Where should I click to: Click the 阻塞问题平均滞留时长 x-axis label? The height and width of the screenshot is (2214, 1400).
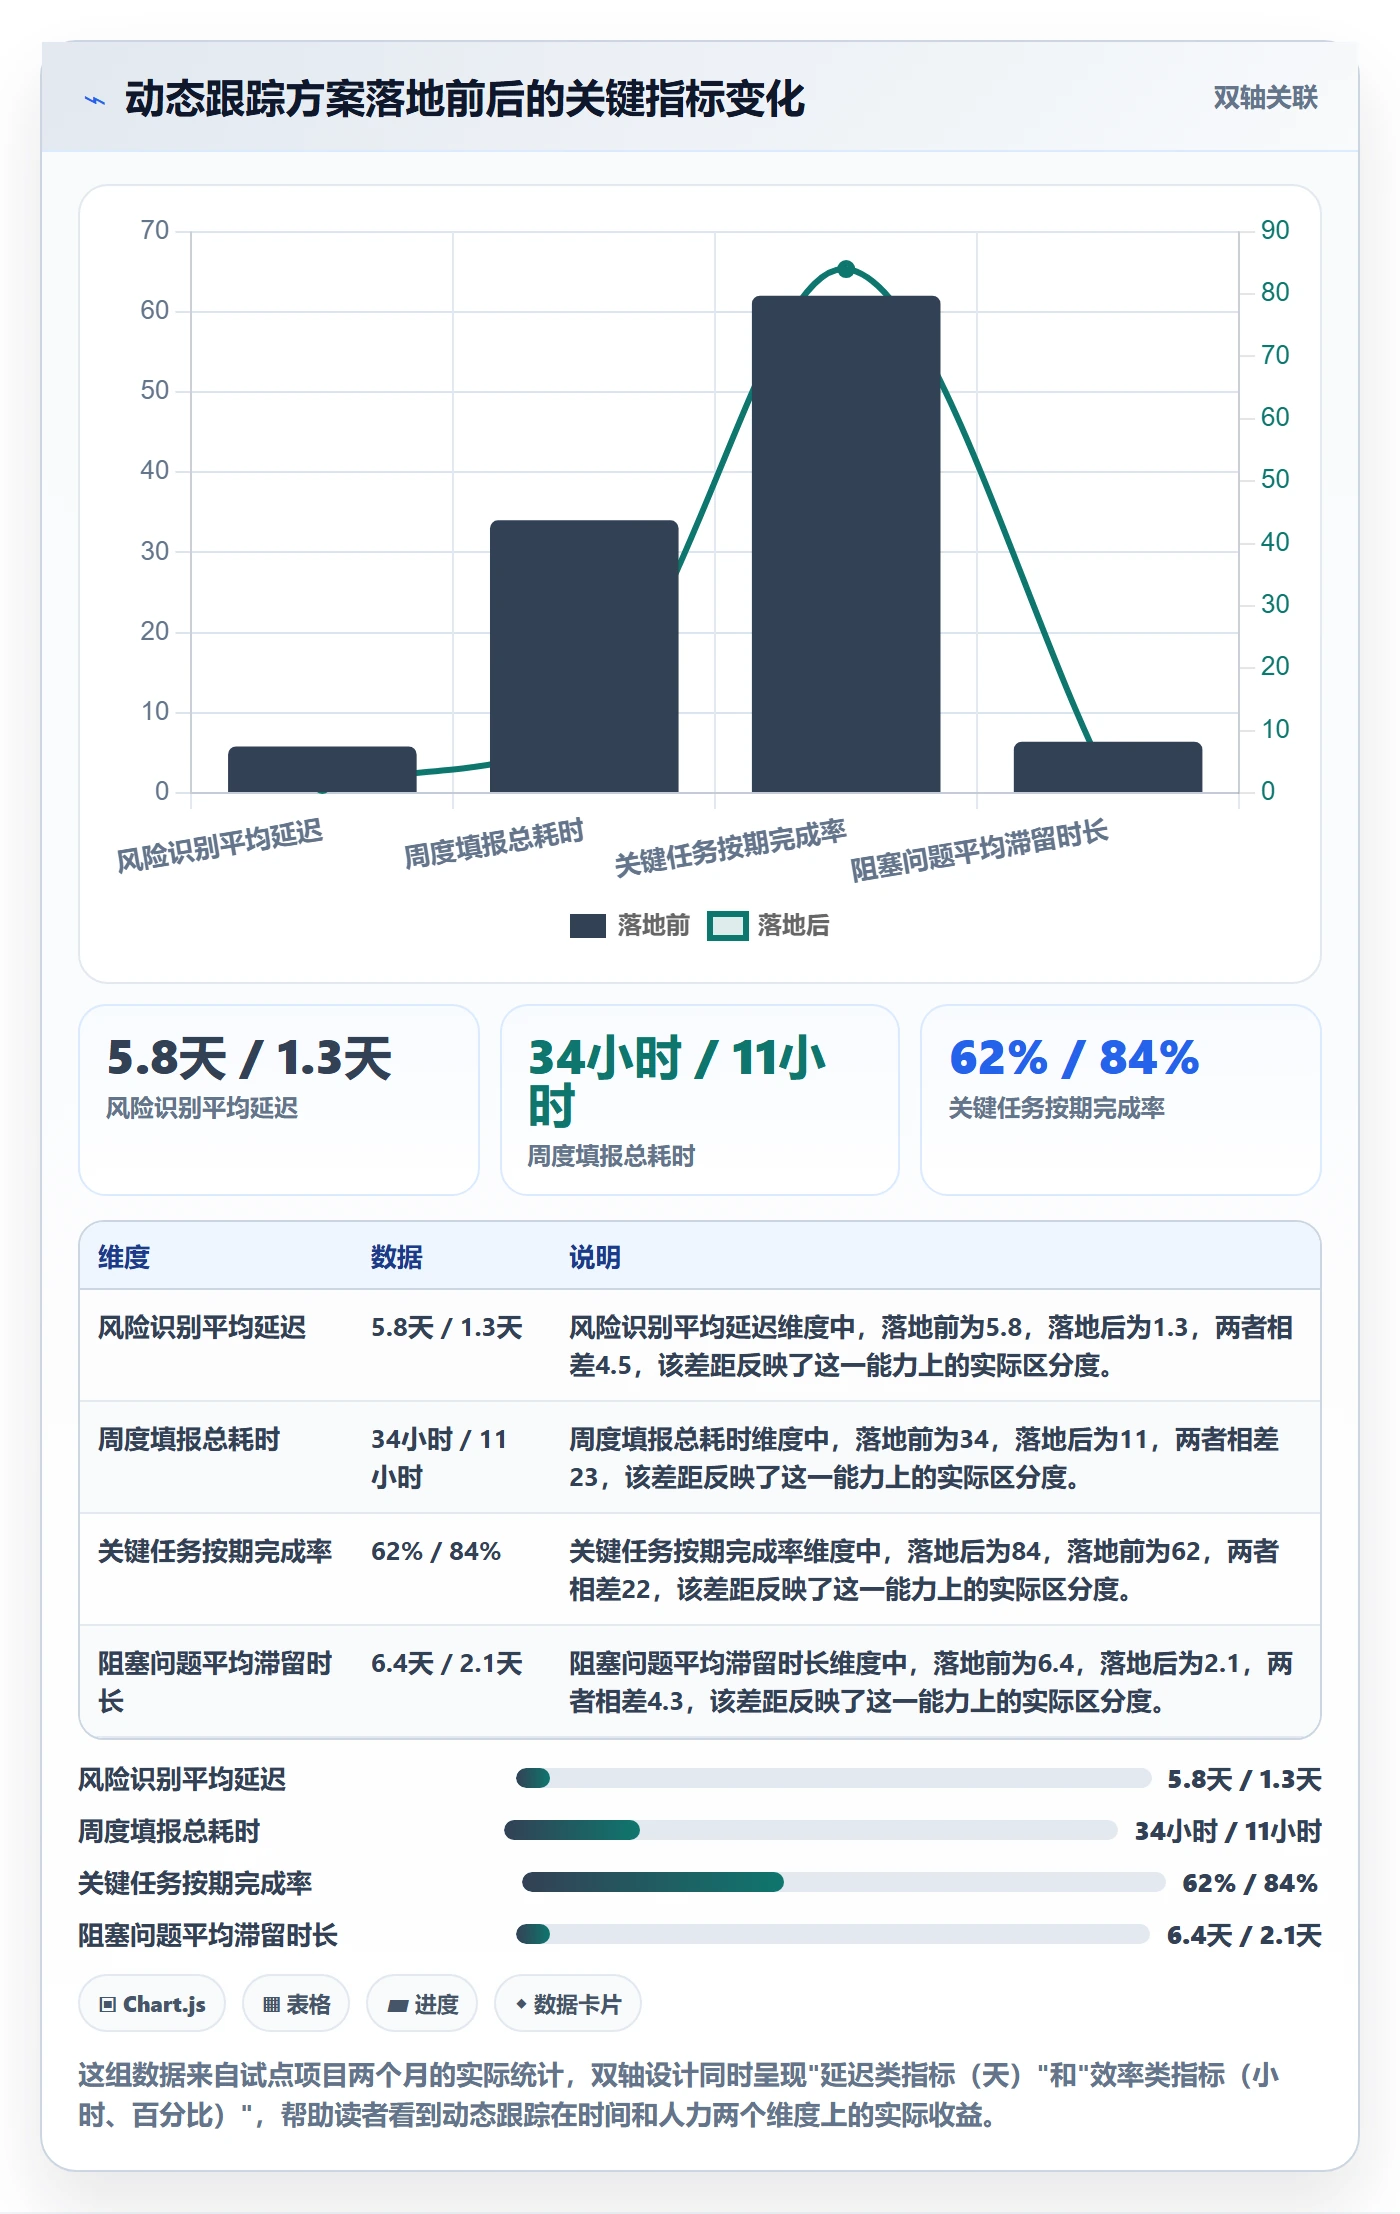tap(979, 849)
